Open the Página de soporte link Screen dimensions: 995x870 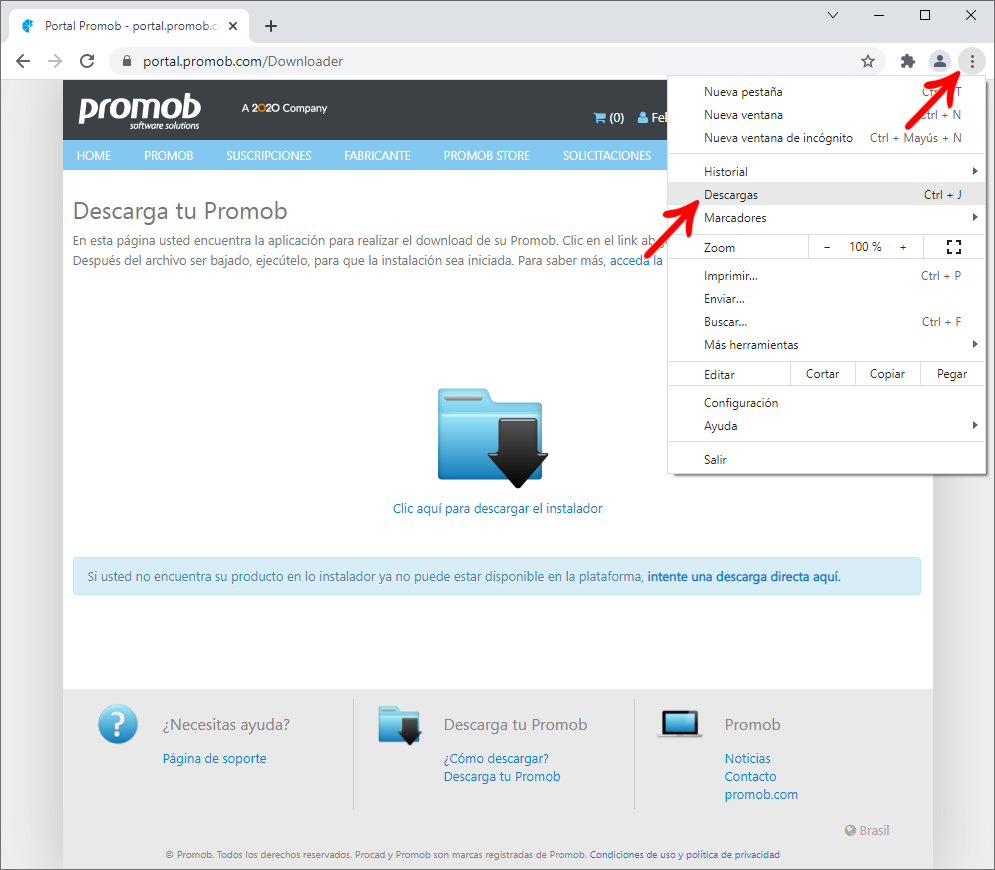[x=214, y=758]
